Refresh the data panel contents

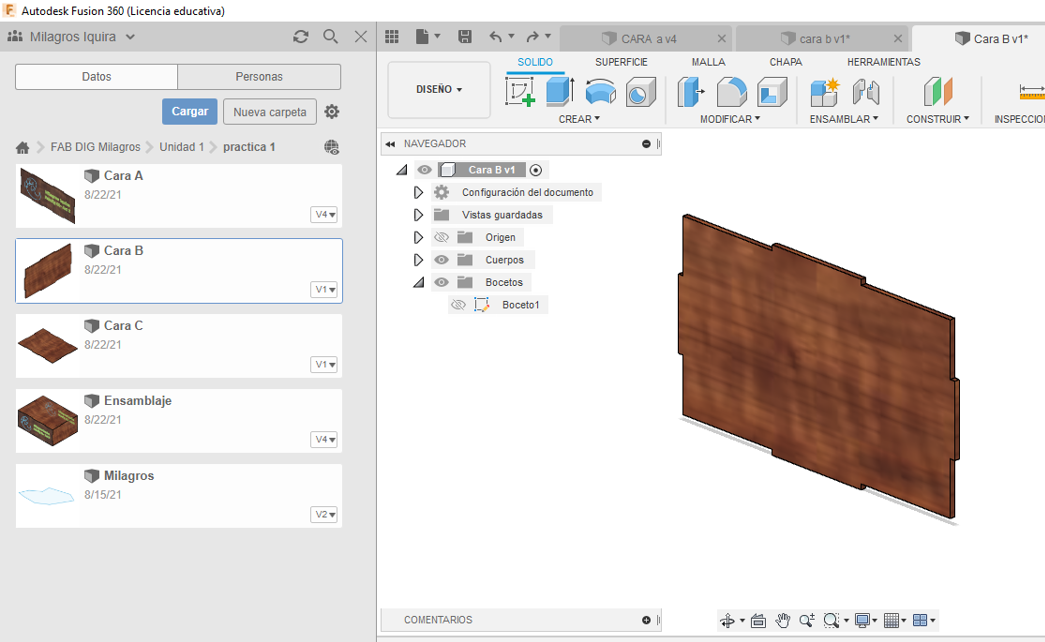click(300, 37)
